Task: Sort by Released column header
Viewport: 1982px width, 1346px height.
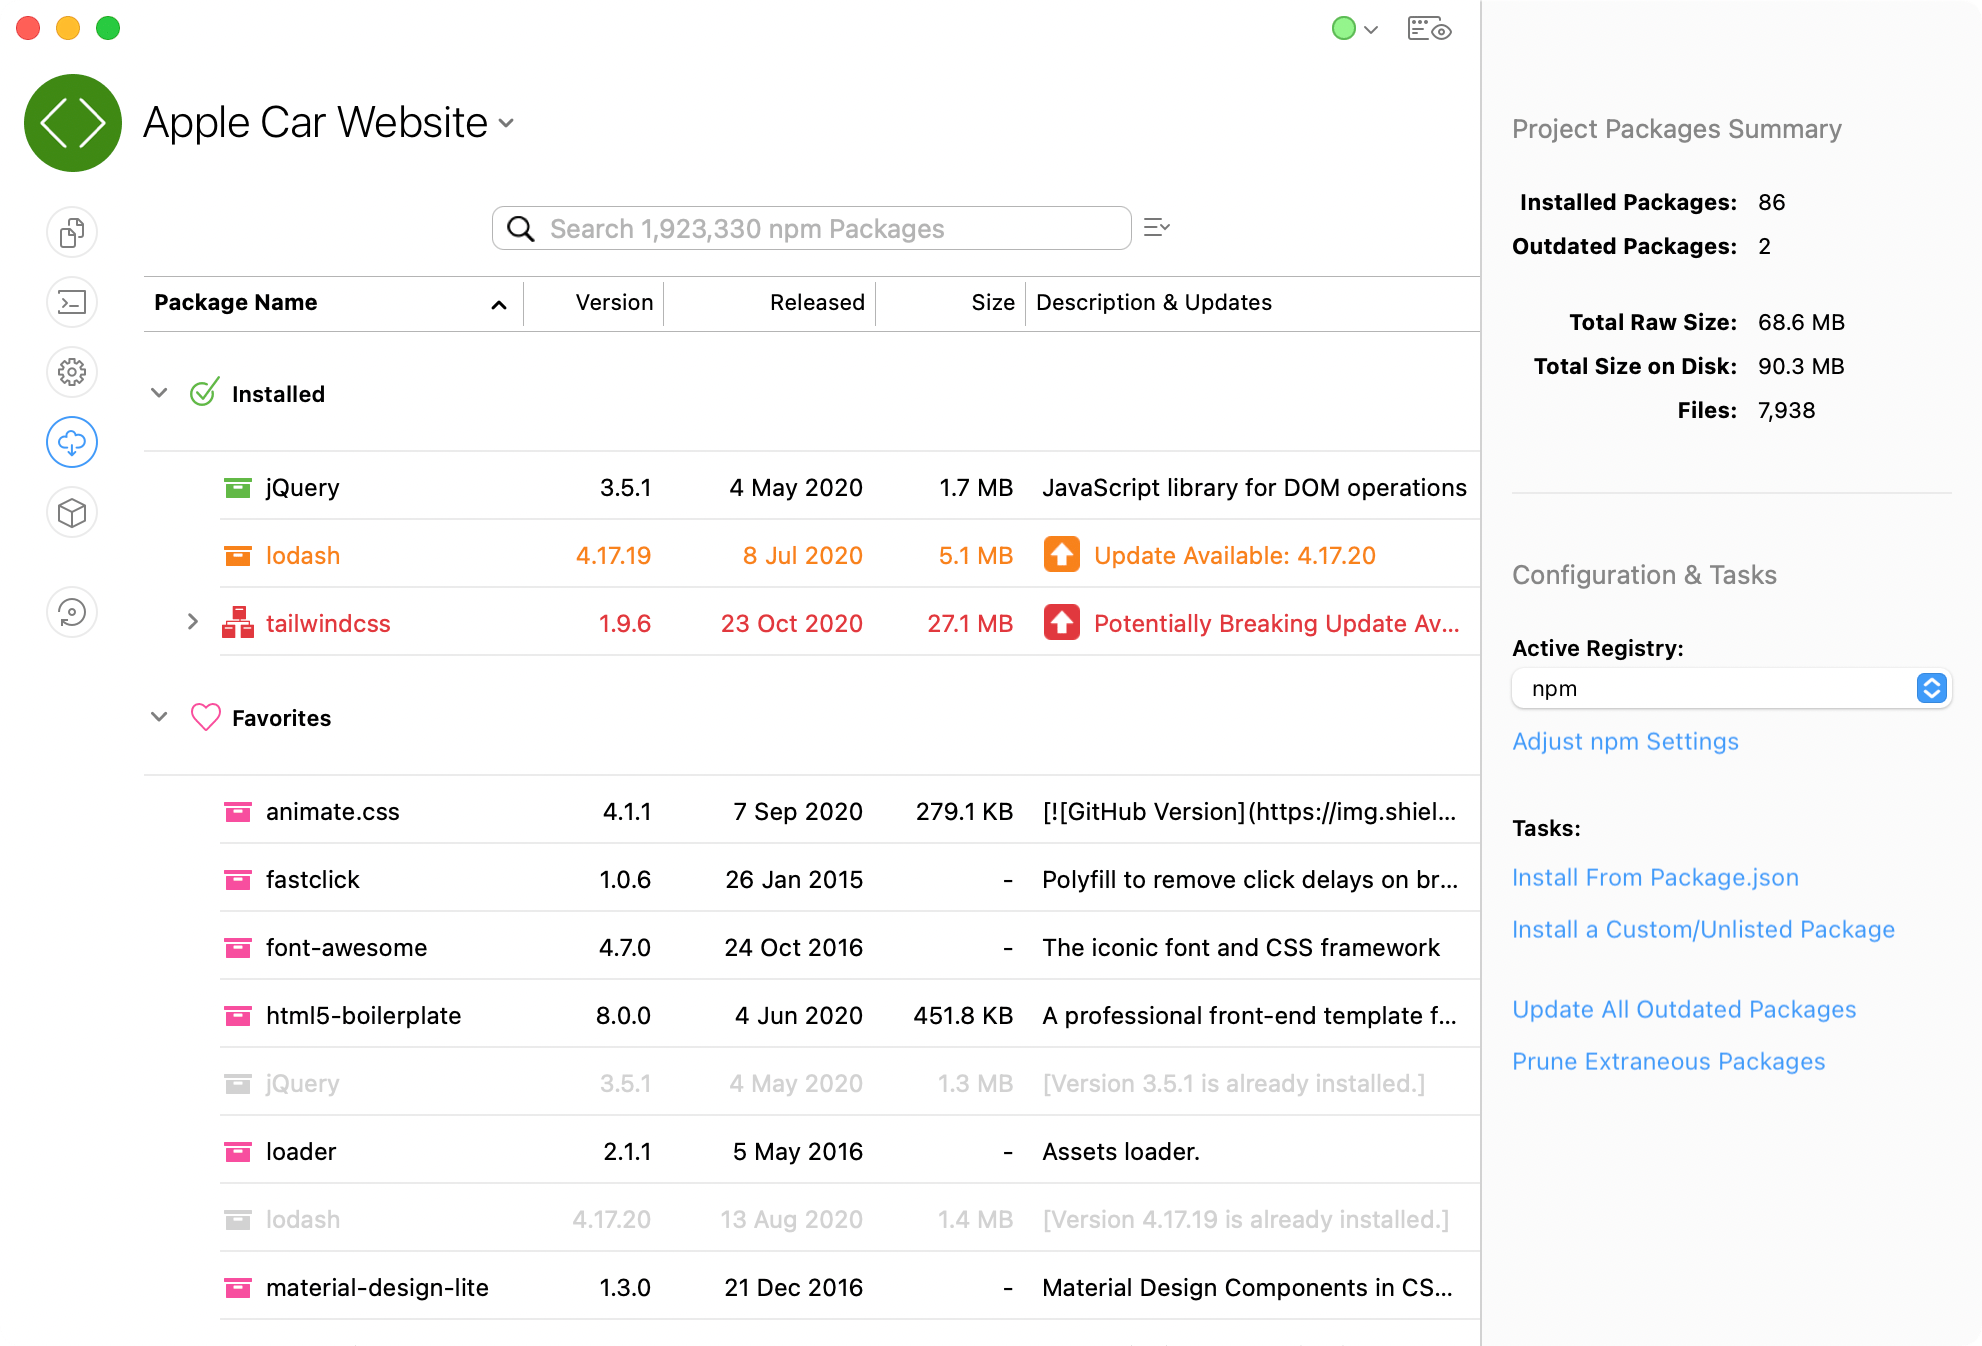Action: click(x=816, y=303)
